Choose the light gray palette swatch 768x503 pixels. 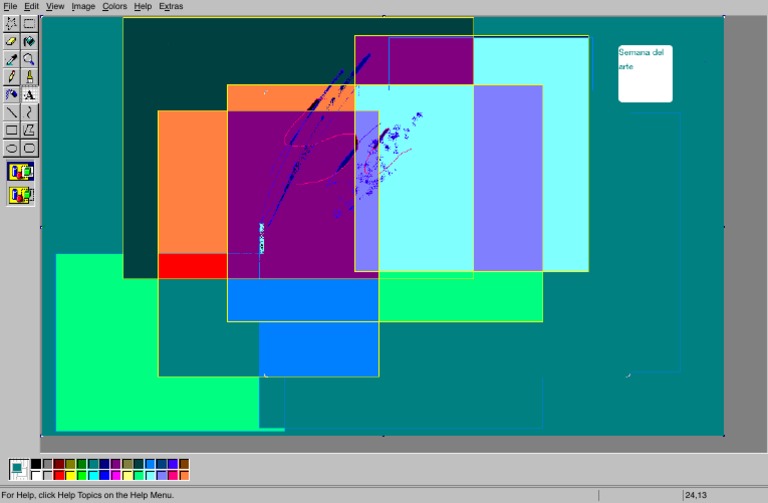(x=47, y=475)
